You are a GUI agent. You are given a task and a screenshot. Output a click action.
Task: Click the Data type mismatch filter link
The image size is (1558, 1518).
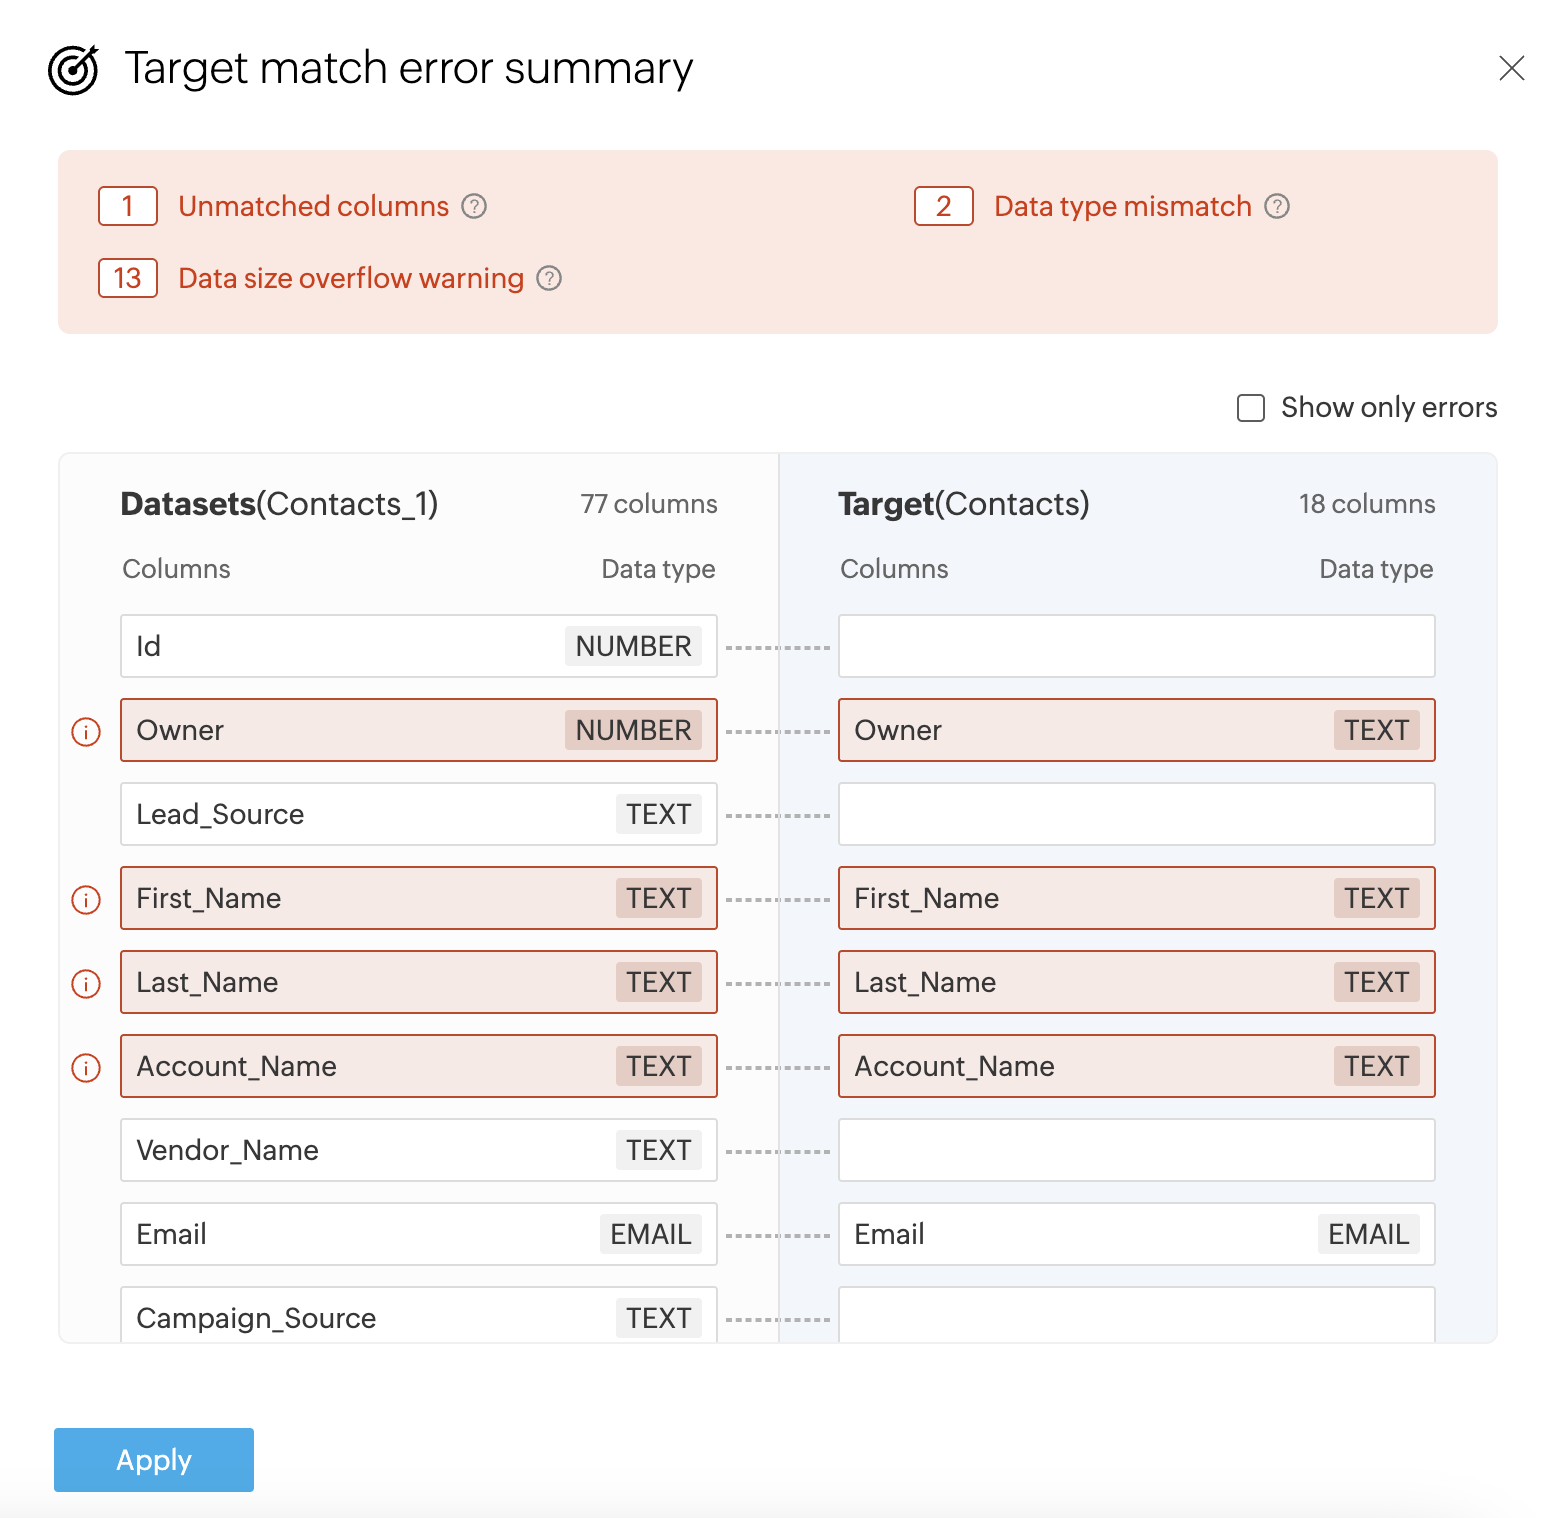[x=1122, y=206]
